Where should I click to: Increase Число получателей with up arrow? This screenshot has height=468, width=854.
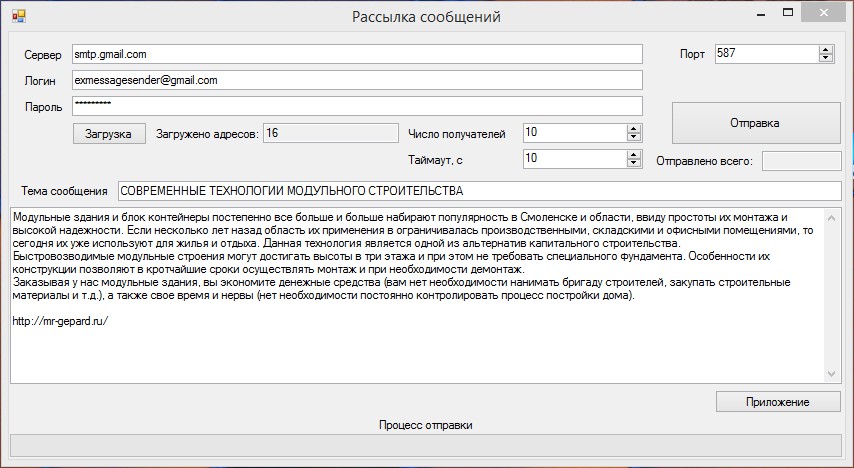(633, 129)
